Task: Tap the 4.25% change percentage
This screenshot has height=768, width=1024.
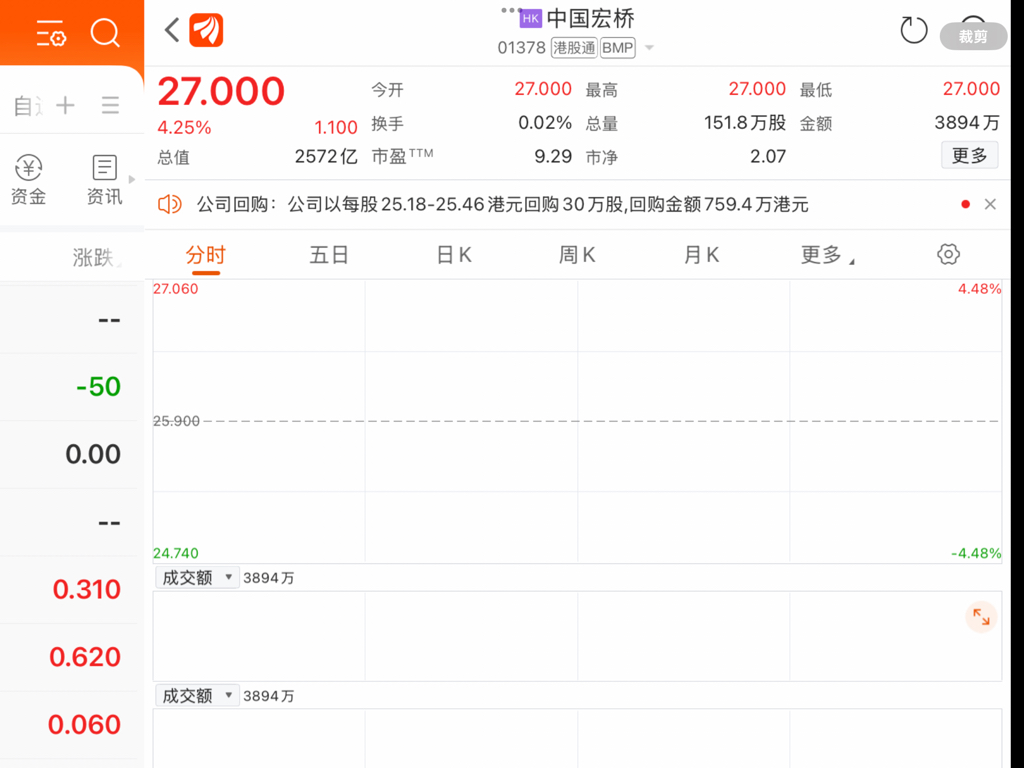Action: coord(184,128)
